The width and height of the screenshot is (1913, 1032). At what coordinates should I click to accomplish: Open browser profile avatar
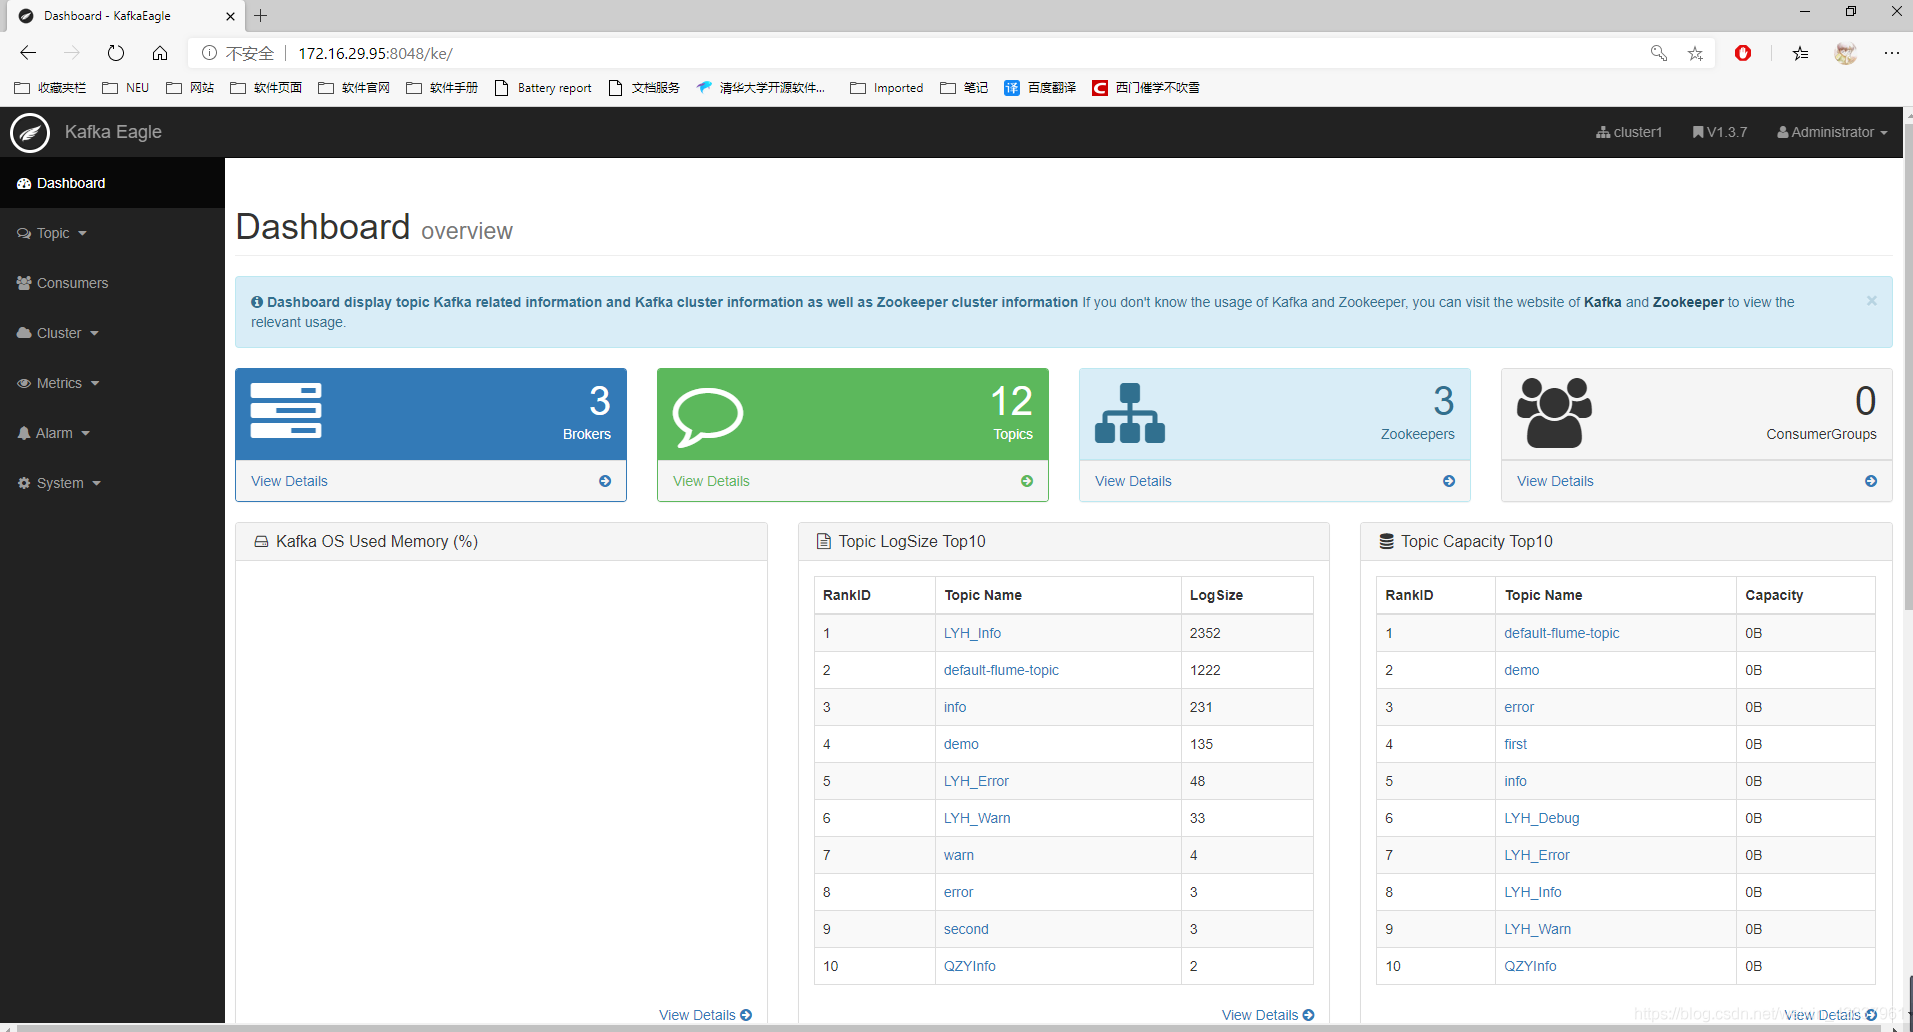coord(1846,53)
